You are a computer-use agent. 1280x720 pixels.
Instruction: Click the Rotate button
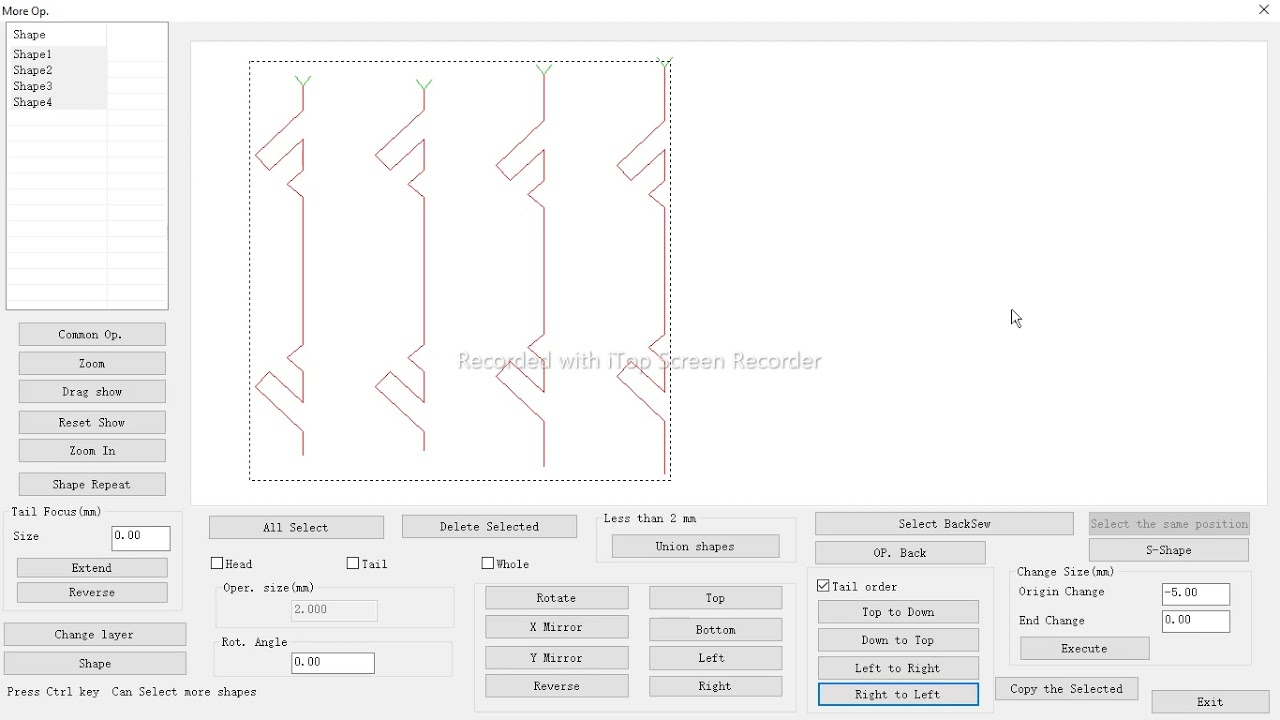click(x=557, y=598)
